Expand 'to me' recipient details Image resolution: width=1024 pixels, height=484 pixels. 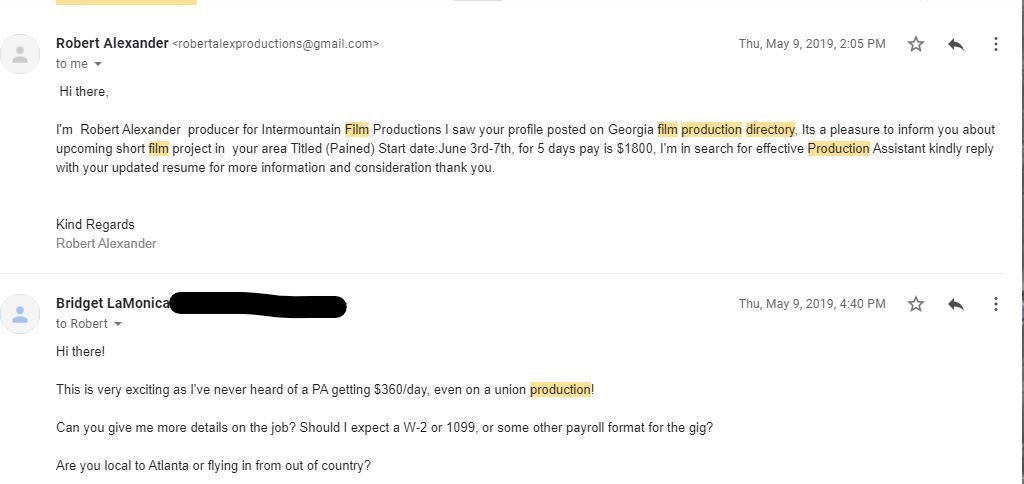pos(98,64)
